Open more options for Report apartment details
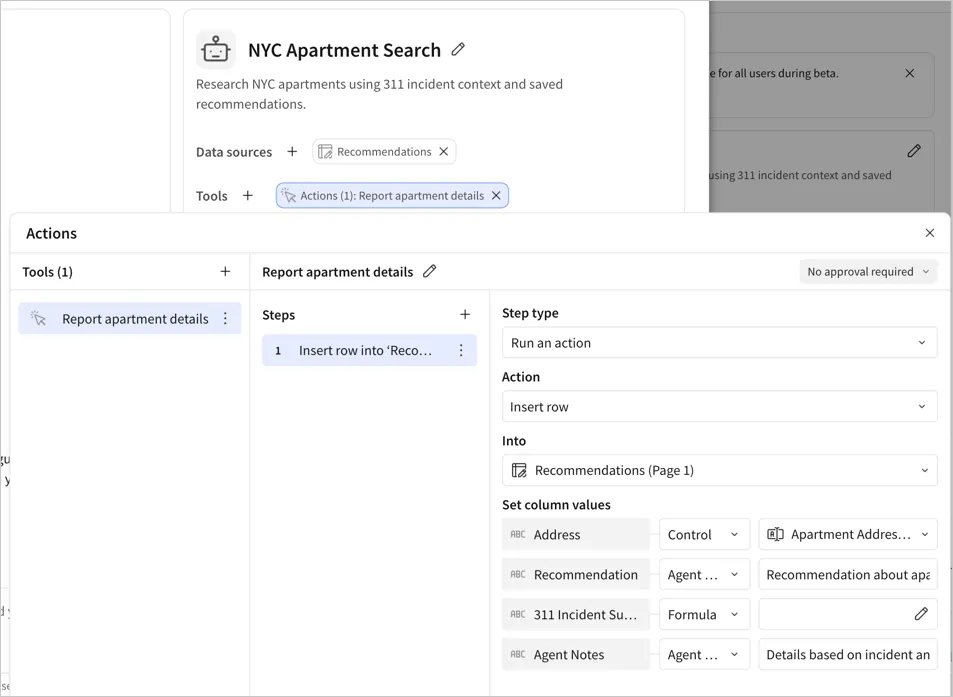This screenshot has height=697, width=953. pos(225,318)
